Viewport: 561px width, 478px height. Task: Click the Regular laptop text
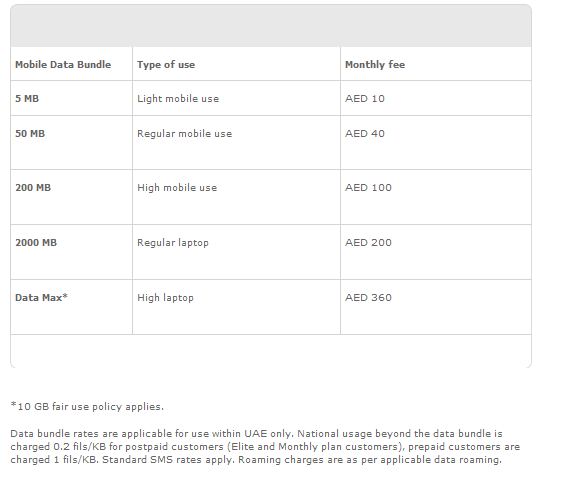[173, 243]
